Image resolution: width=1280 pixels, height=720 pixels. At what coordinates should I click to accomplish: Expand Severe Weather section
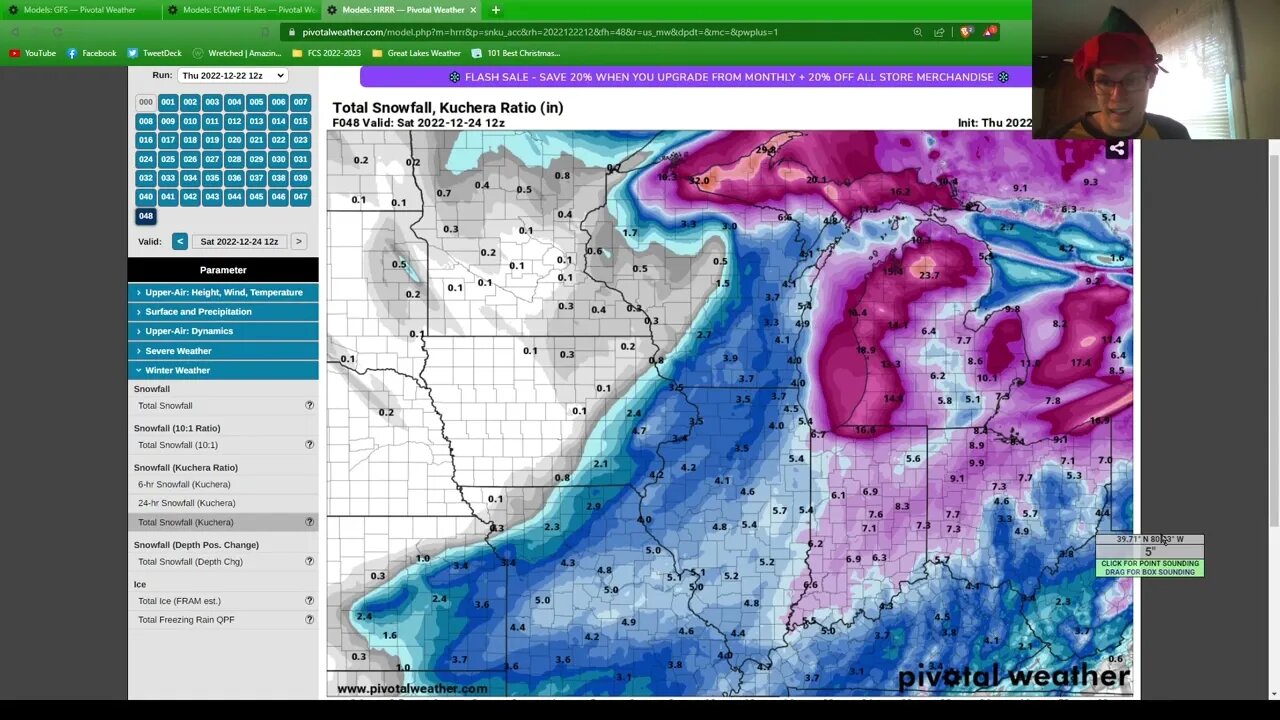(x=223, y=351)
